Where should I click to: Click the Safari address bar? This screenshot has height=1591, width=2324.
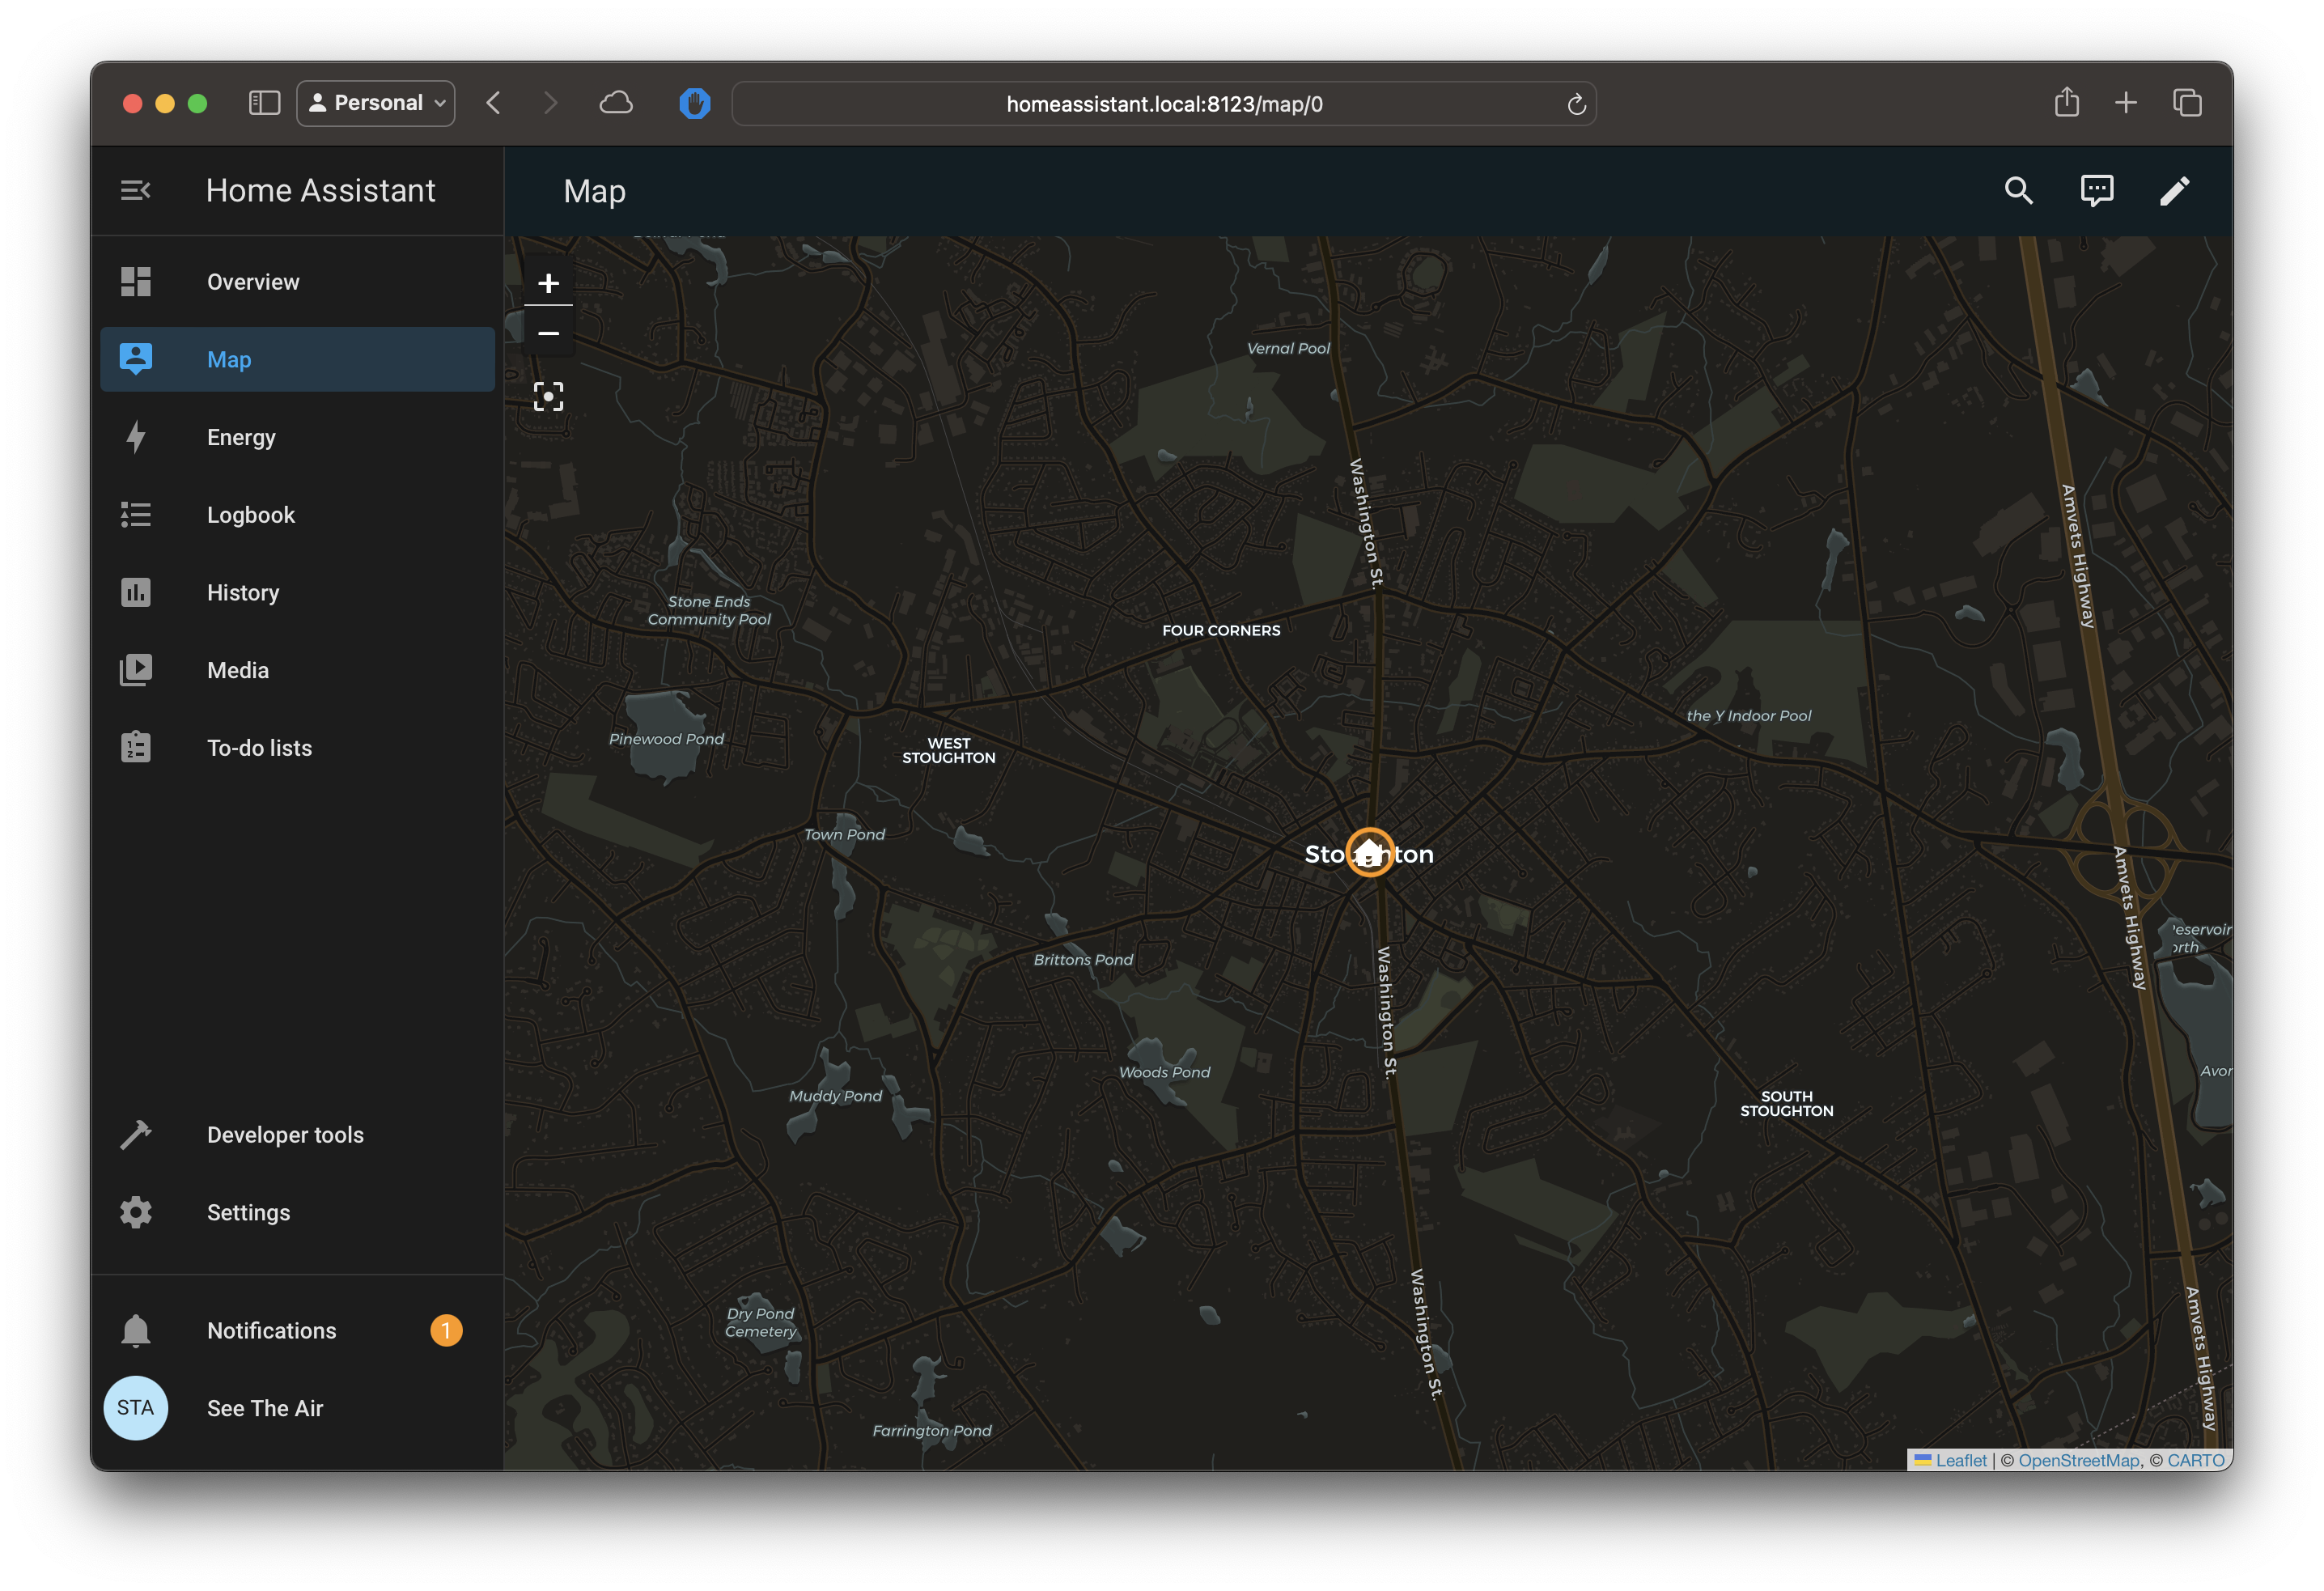[1163, 104]
